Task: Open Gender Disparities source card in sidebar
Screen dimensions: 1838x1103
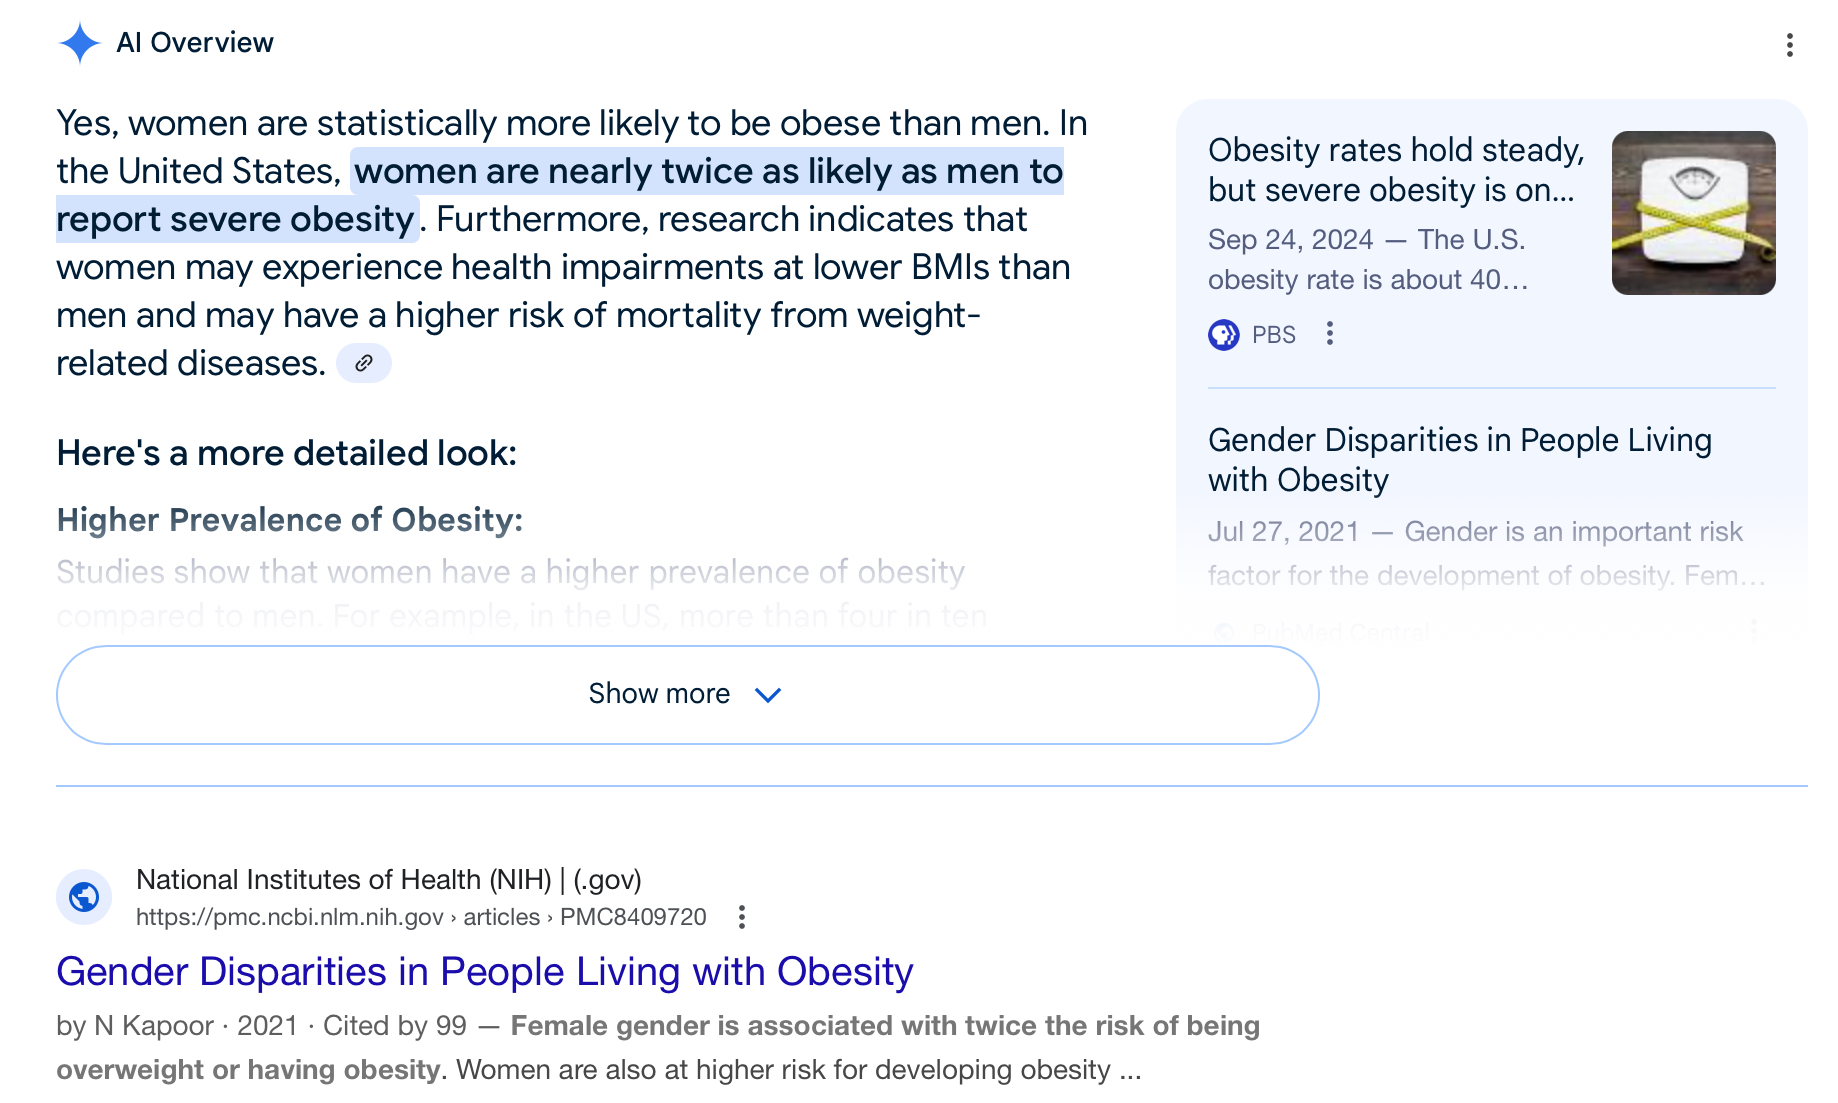Action: pyautogui.click(x=1459, y=460)
